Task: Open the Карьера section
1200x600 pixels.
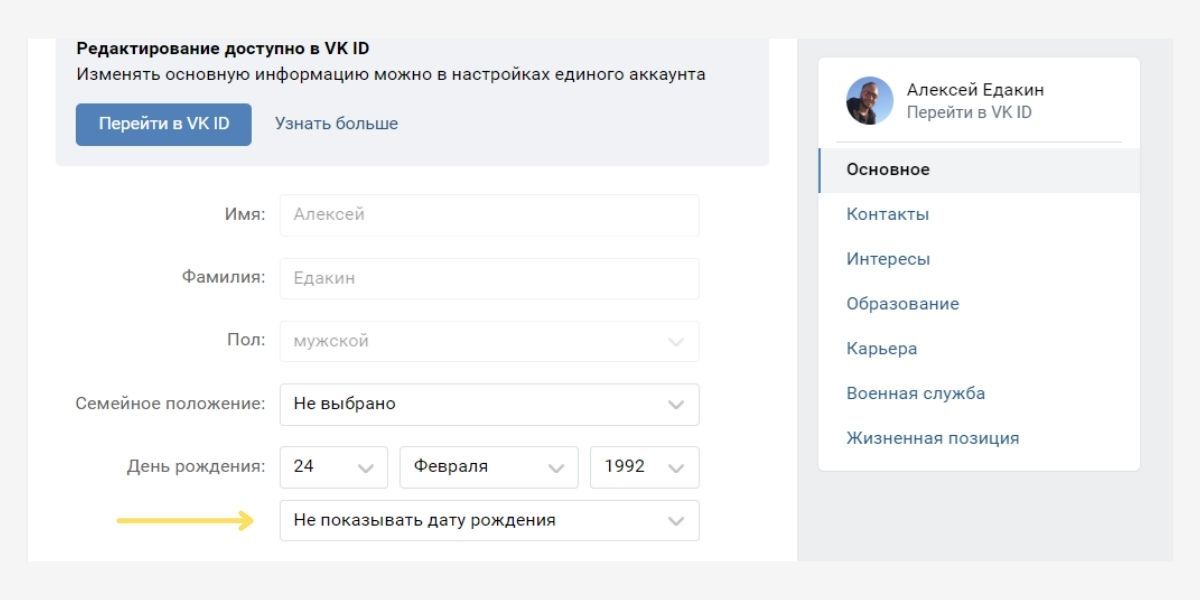Action: click(x=881, y=349)
